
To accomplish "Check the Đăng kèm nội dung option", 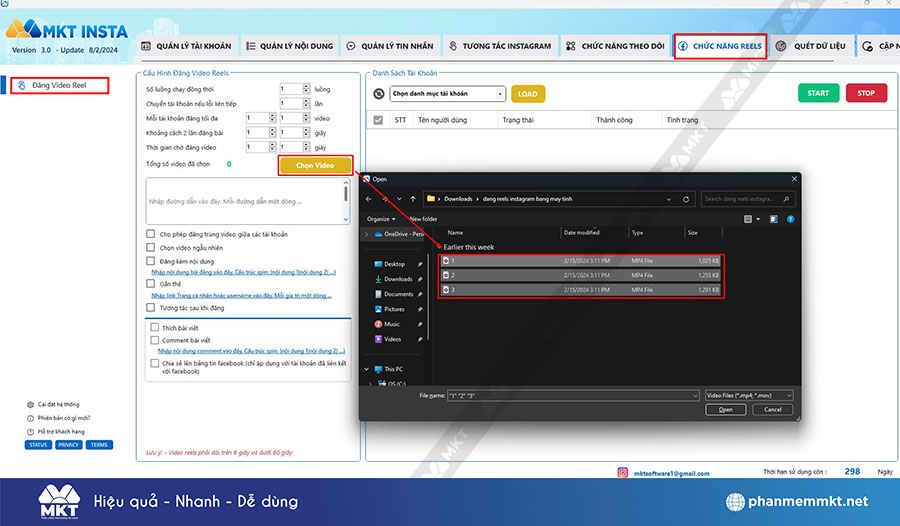I will click(150, 261).
